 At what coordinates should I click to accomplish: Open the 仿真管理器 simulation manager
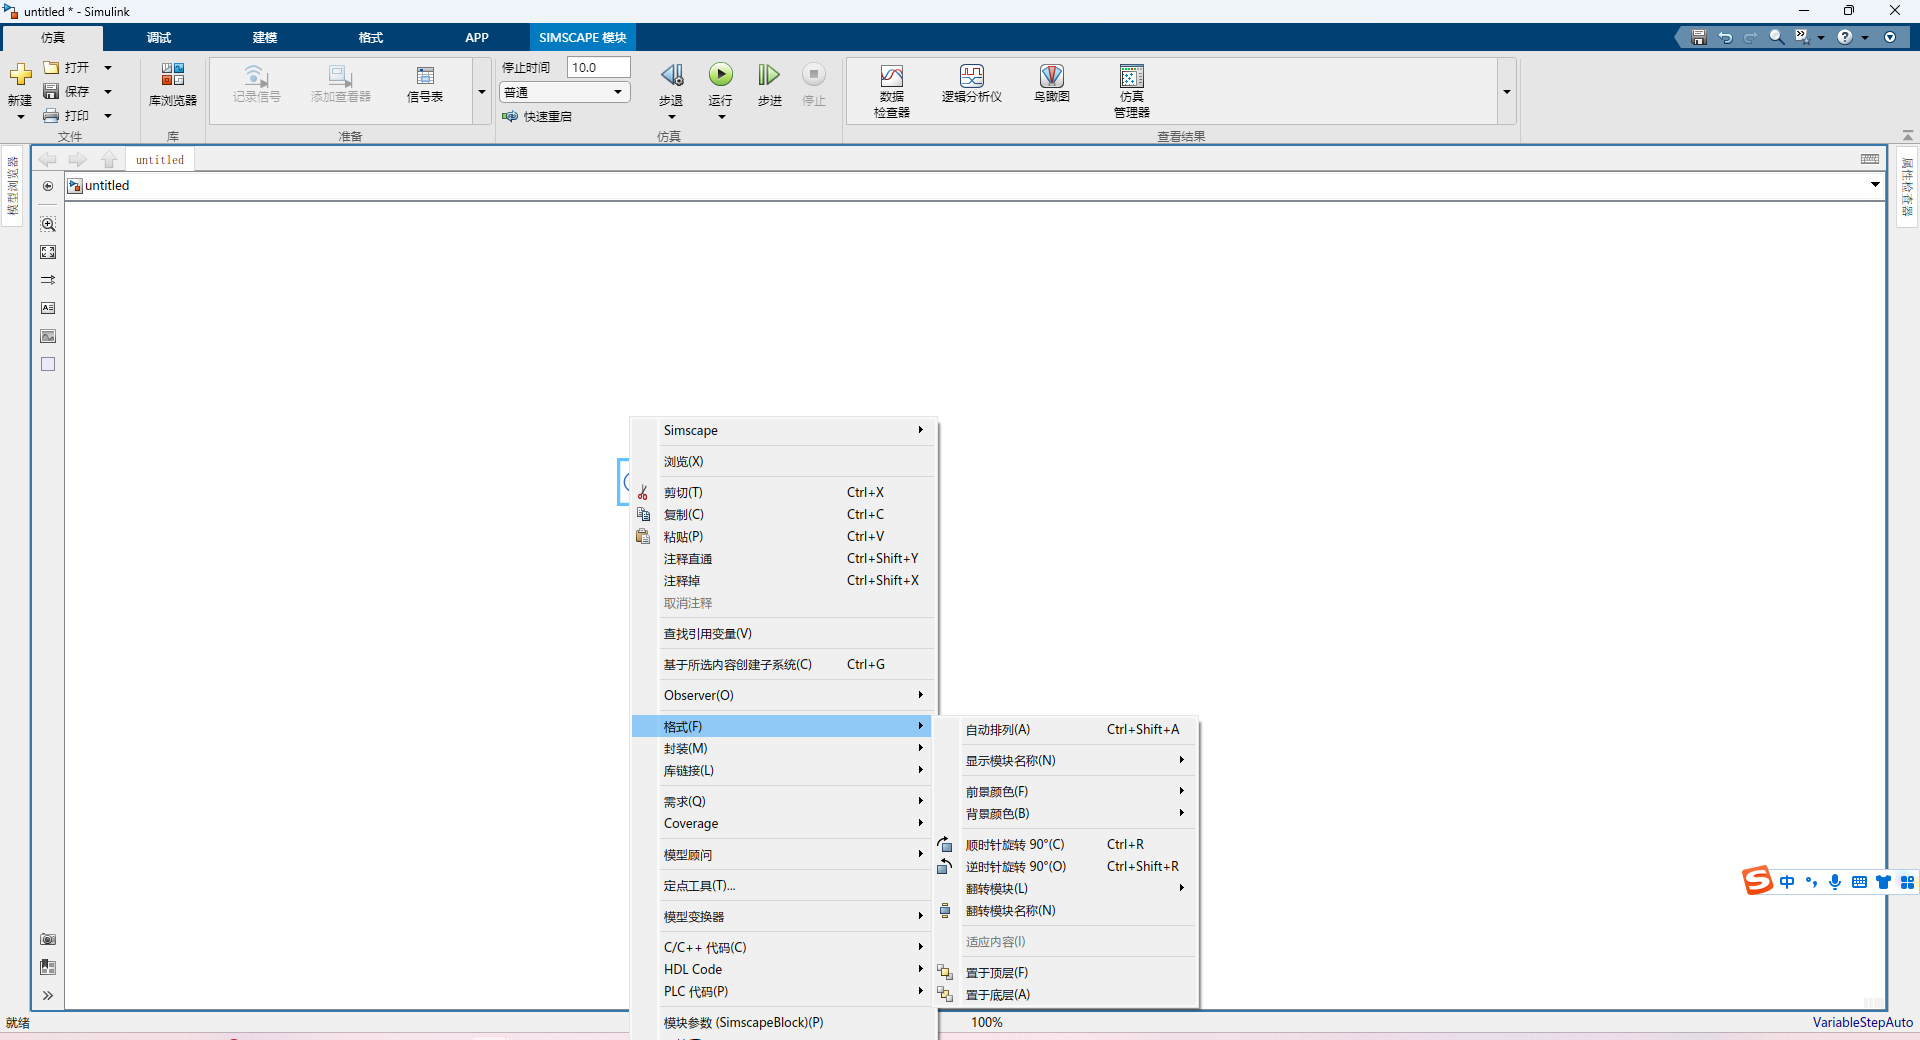coord(1131,90)
